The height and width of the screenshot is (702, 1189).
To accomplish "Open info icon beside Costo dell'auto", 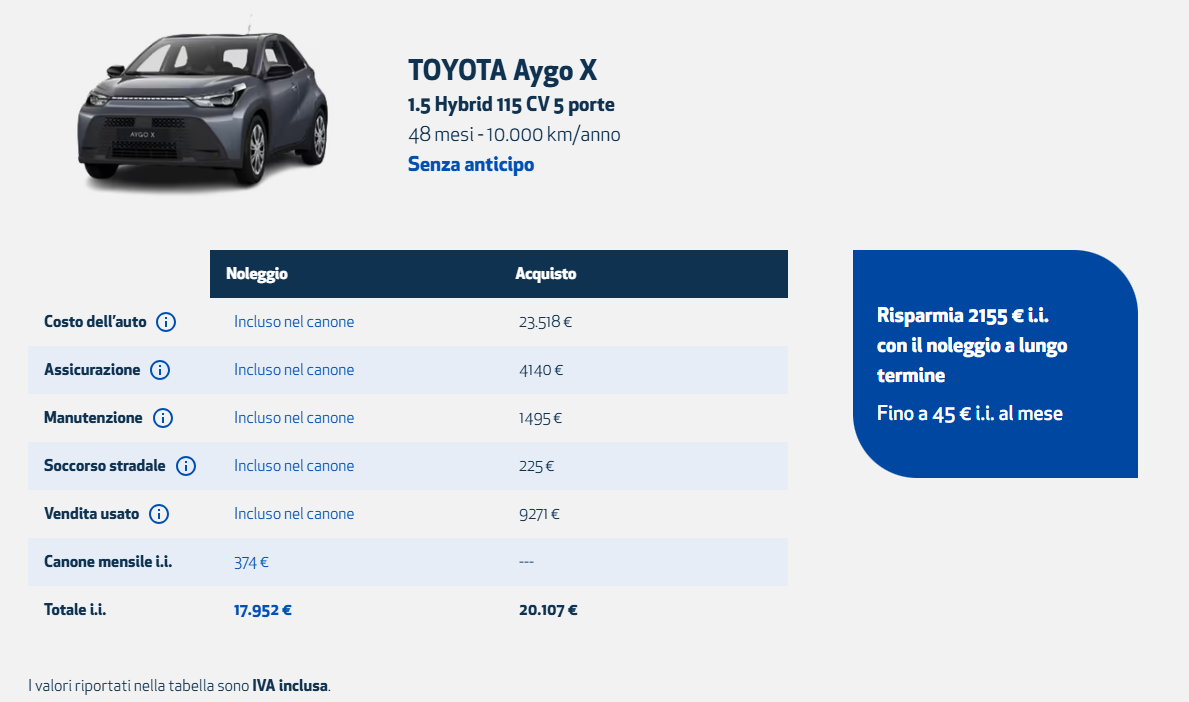I will click(166, 322).
